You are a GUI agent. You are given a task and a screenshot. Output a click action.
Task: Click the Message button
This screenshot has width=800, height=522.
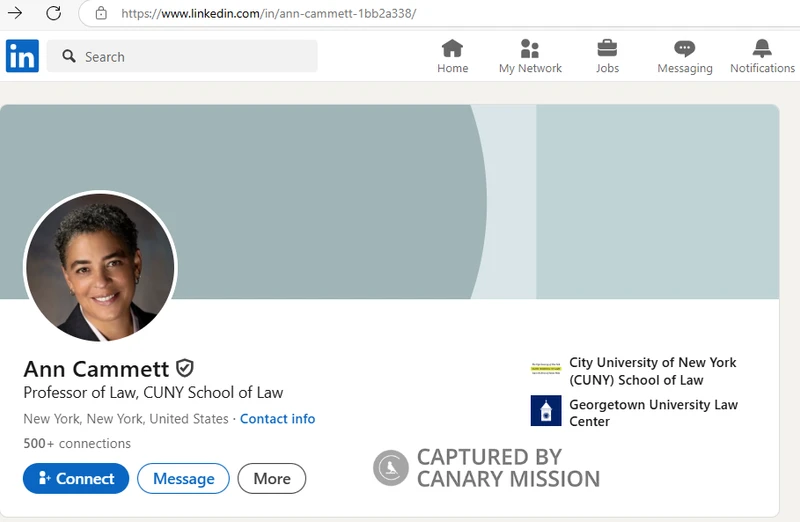click(184, 478)
